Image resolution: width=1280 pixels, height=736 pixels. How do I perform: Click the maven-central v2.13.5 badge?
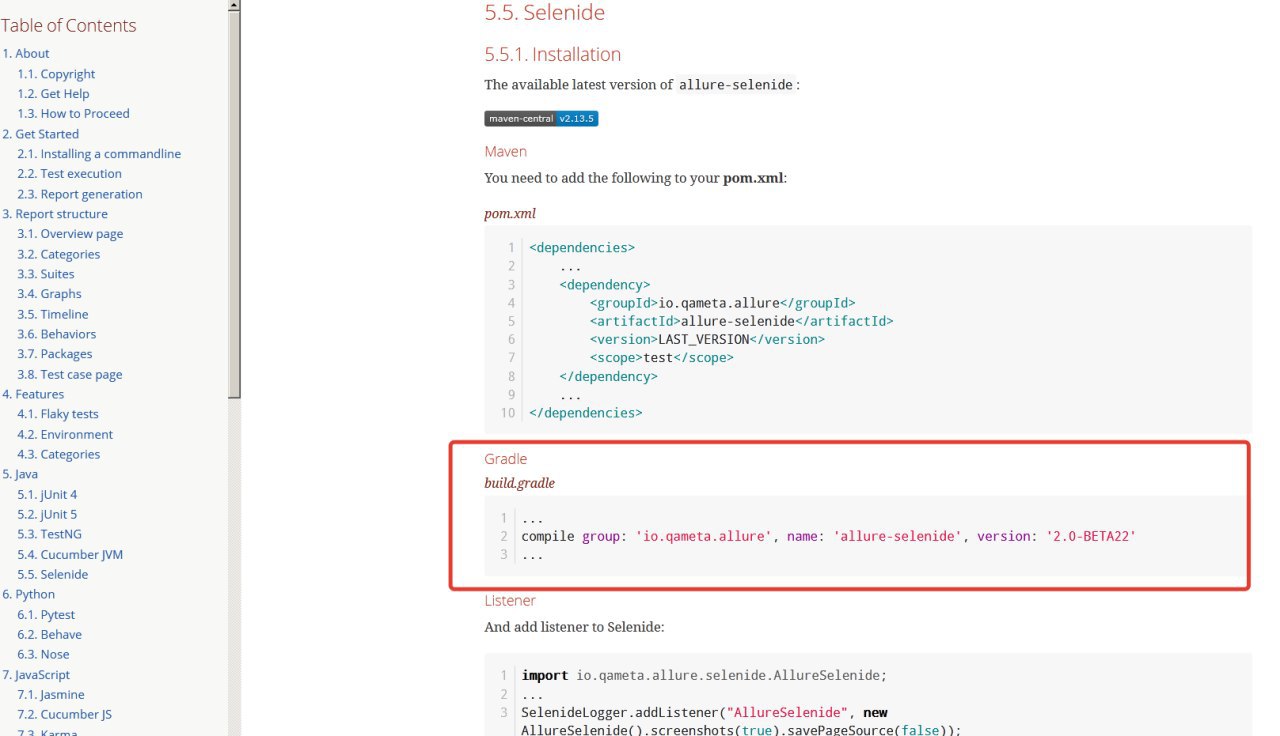[x=541, y=118]
